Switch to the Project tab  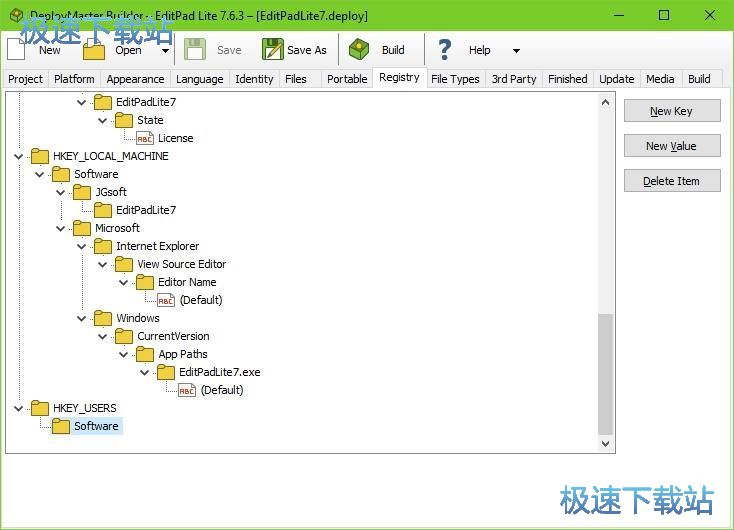pos(25,79)
